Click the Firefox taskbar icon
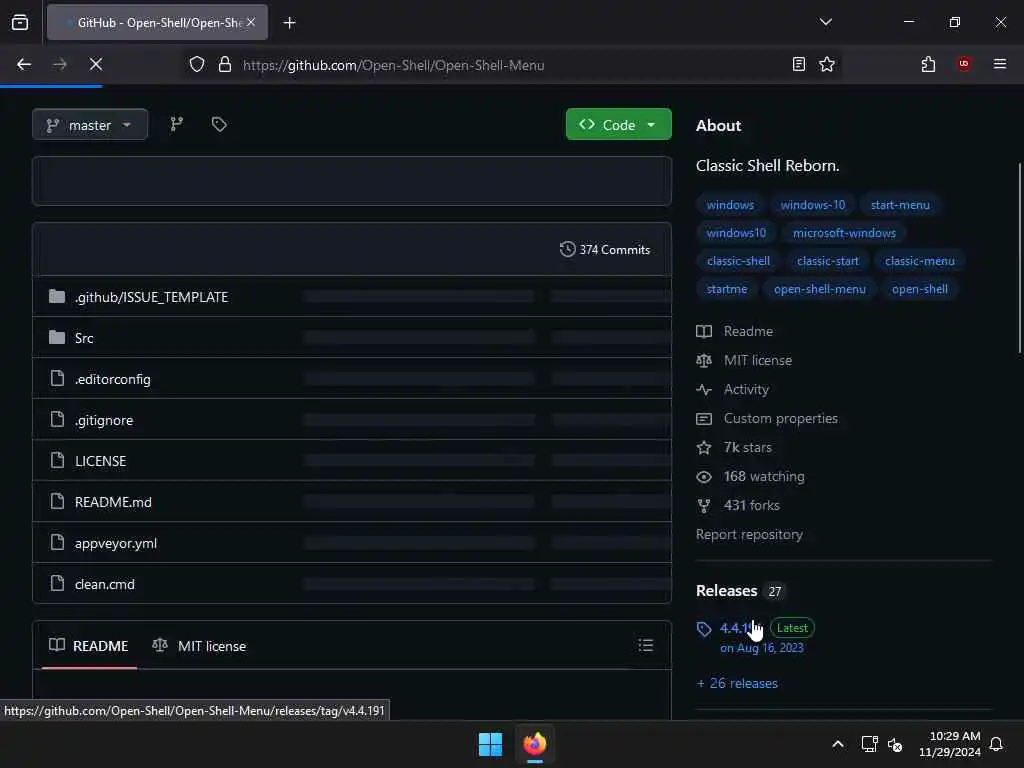Viewport: 1024px width, 768px height. pos(535,744)
